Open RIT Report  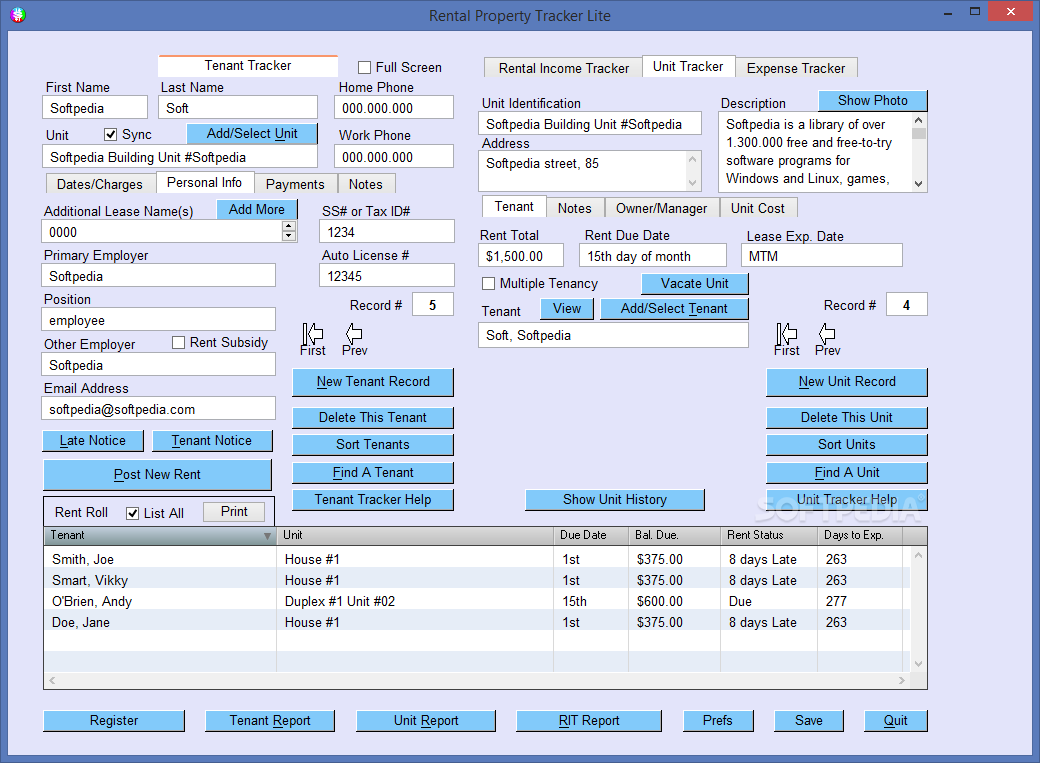click(x=589, y=721)
